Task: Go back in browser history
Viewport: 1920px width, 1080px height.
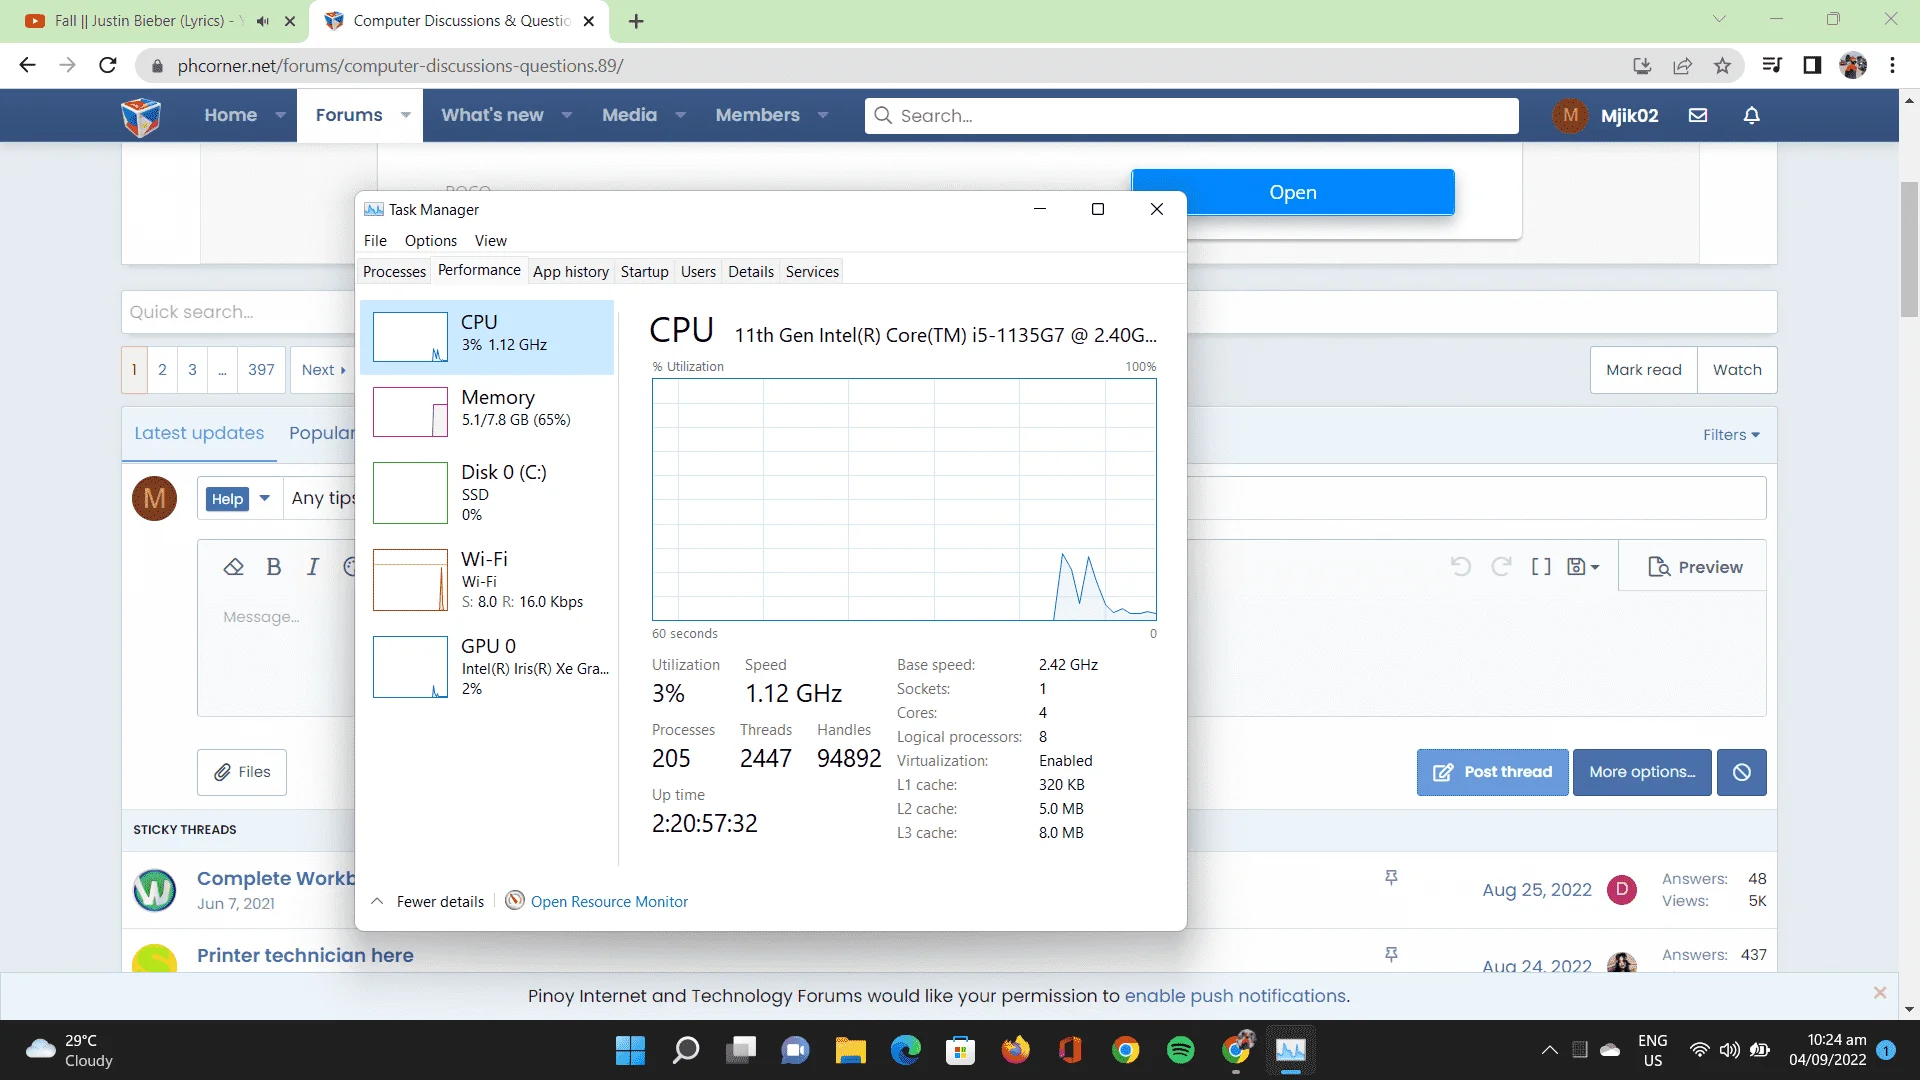Action: pyautogui.click(x=27, y=66)
